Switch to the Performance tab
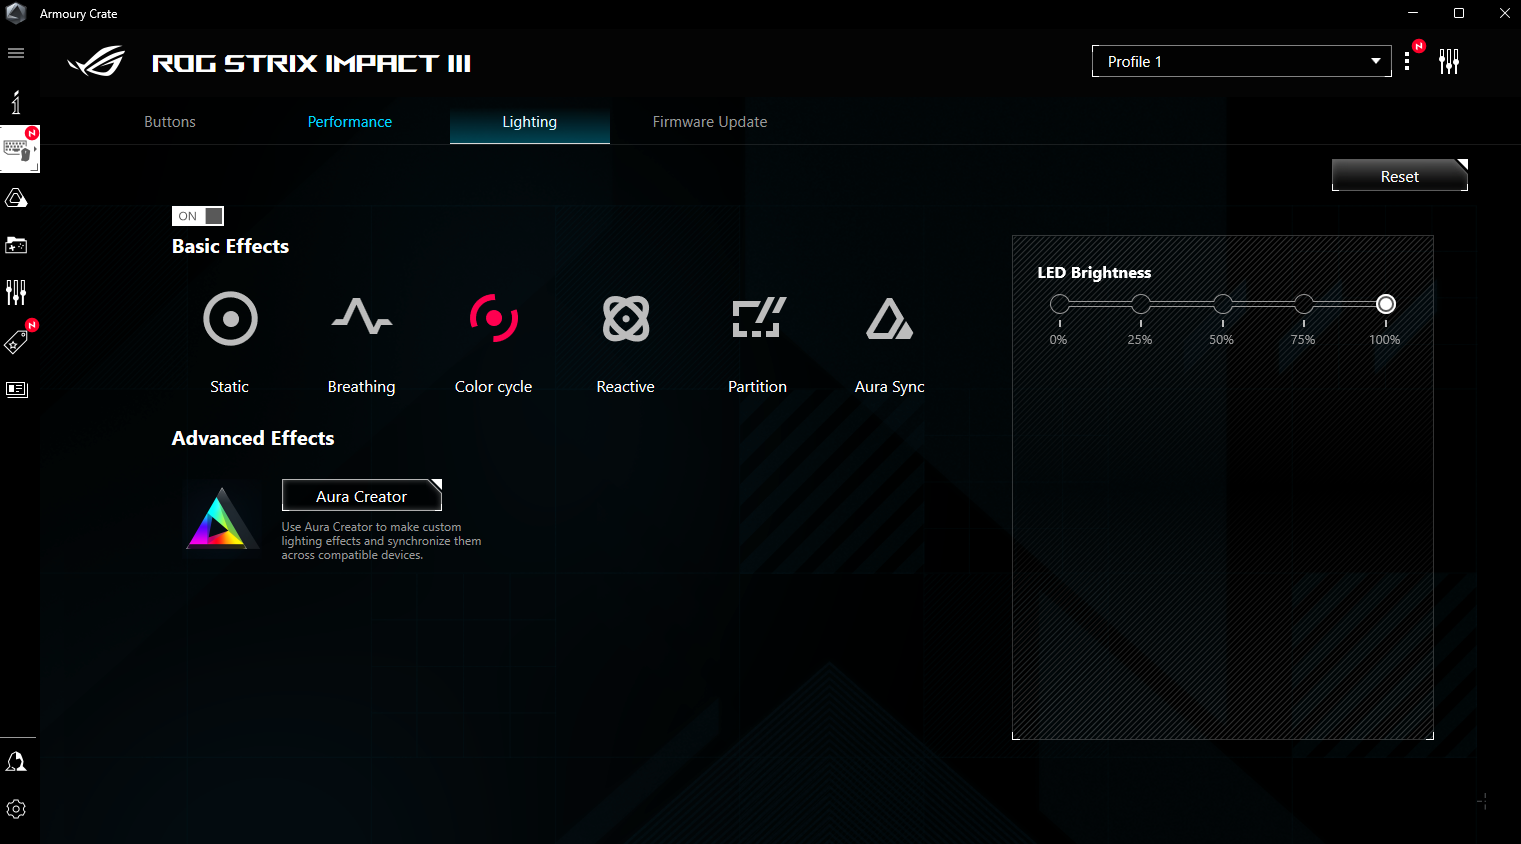 350,122
